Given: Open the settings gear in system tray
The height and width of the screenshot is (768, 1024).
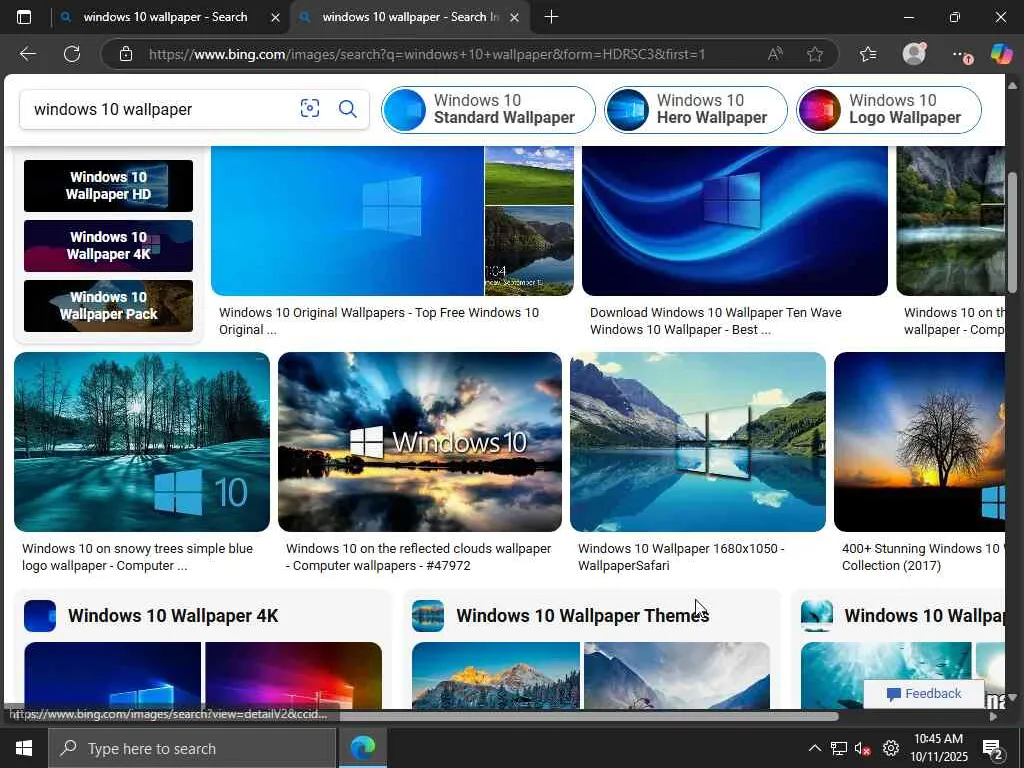Looking at the screenshot, I should [890, 748].
